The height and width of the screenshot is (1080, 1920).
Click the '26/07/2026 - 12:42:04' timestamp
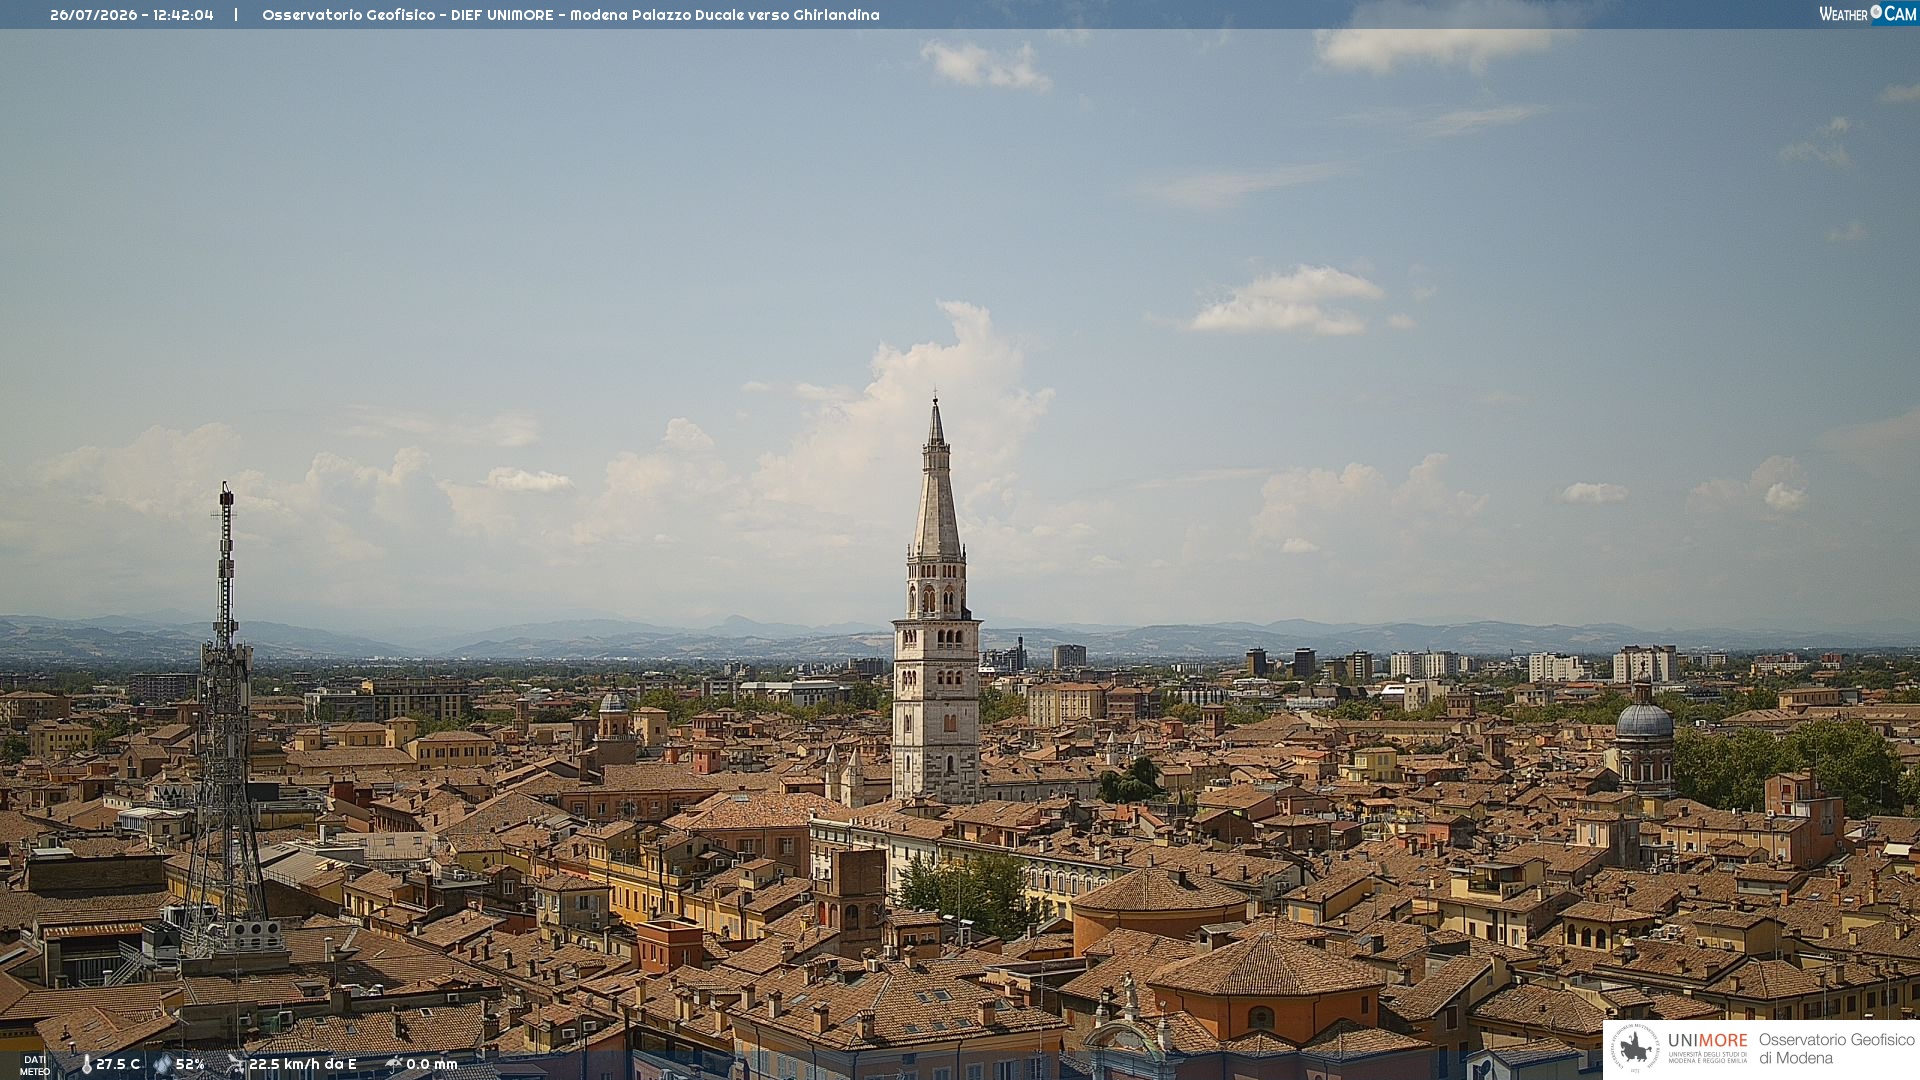pos(132,15)
